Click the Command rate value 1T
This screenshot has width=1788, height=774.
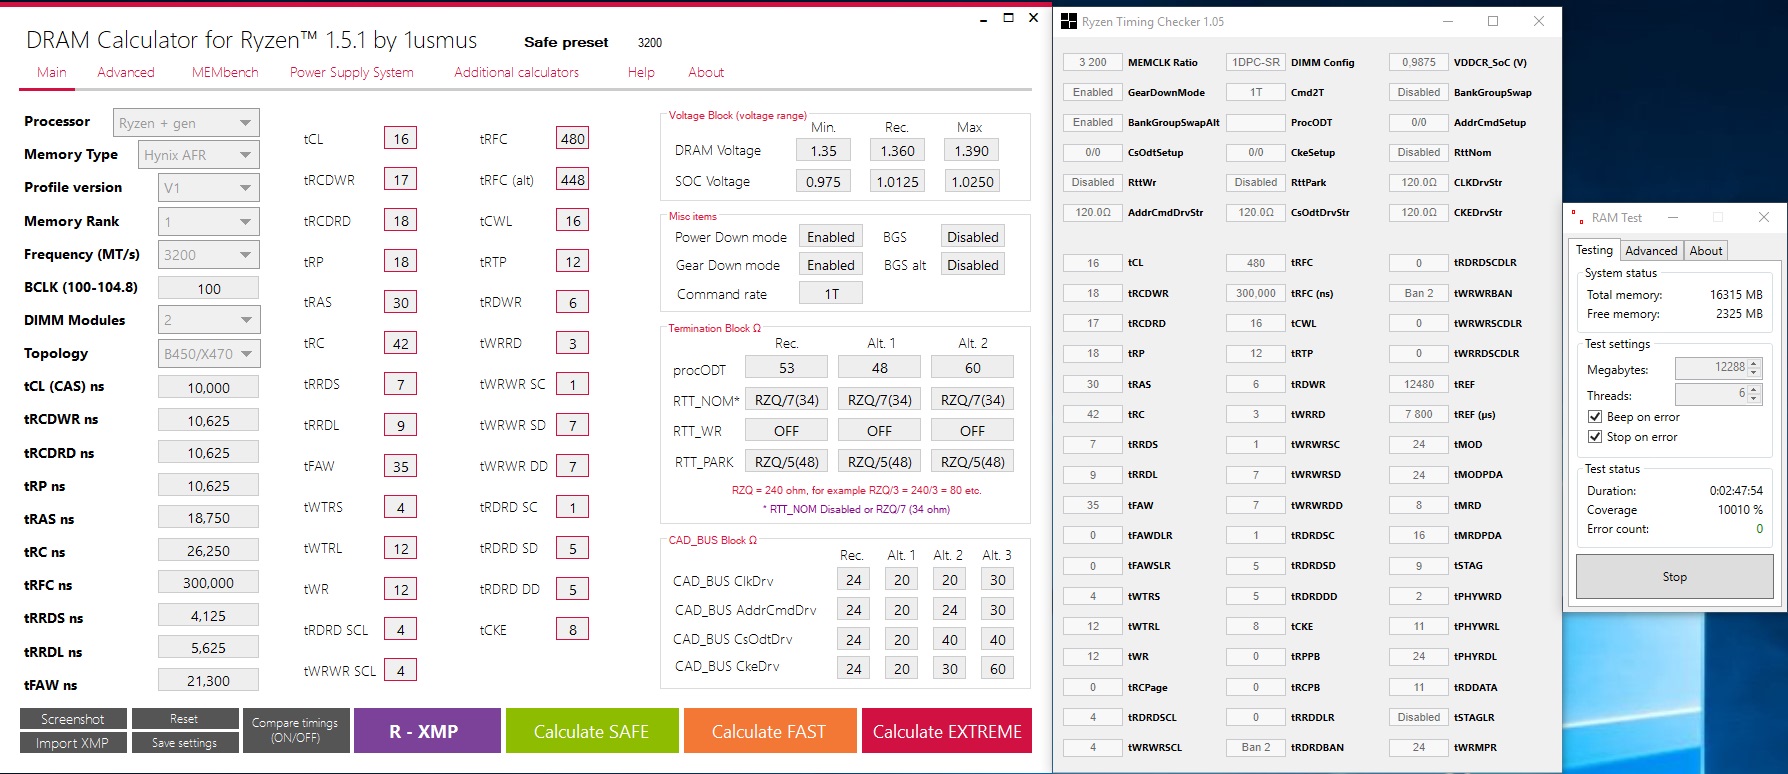831,294
